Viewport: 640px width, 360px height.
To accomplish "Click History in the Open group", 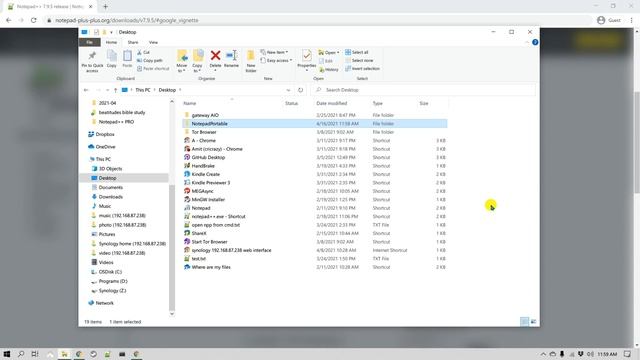I will [x=329, y=69].
